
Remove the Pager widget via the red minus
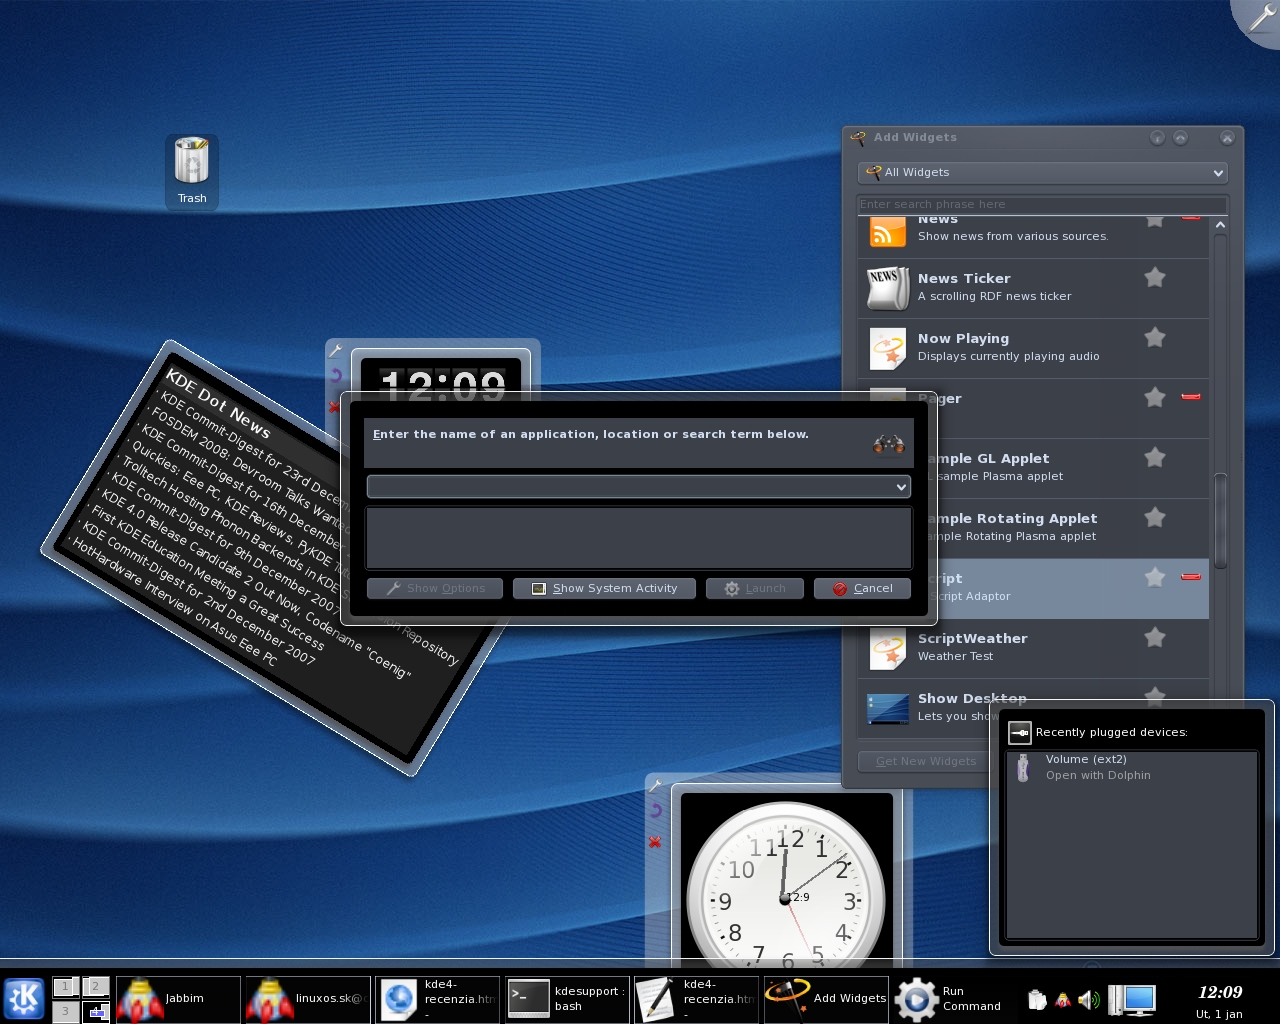[1190, 397]
